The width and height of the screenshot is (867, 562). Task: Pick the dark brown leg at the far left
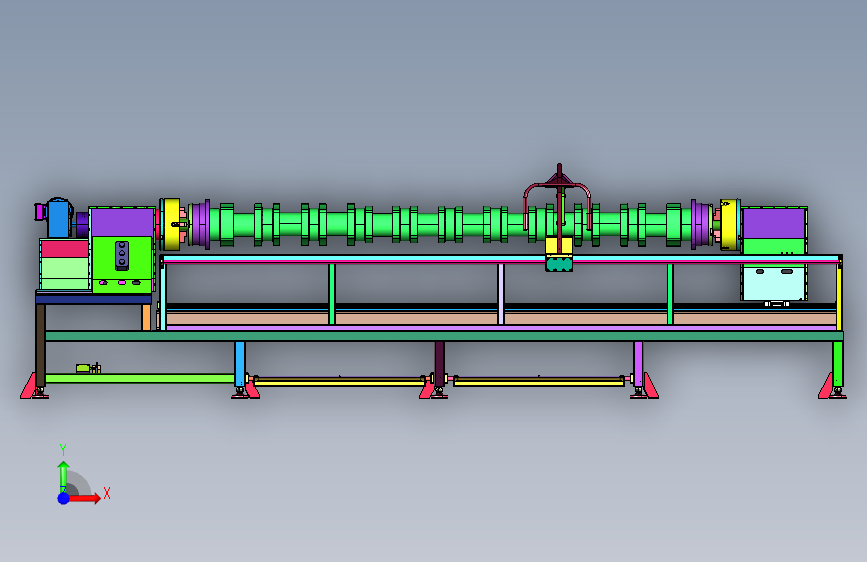40,345
